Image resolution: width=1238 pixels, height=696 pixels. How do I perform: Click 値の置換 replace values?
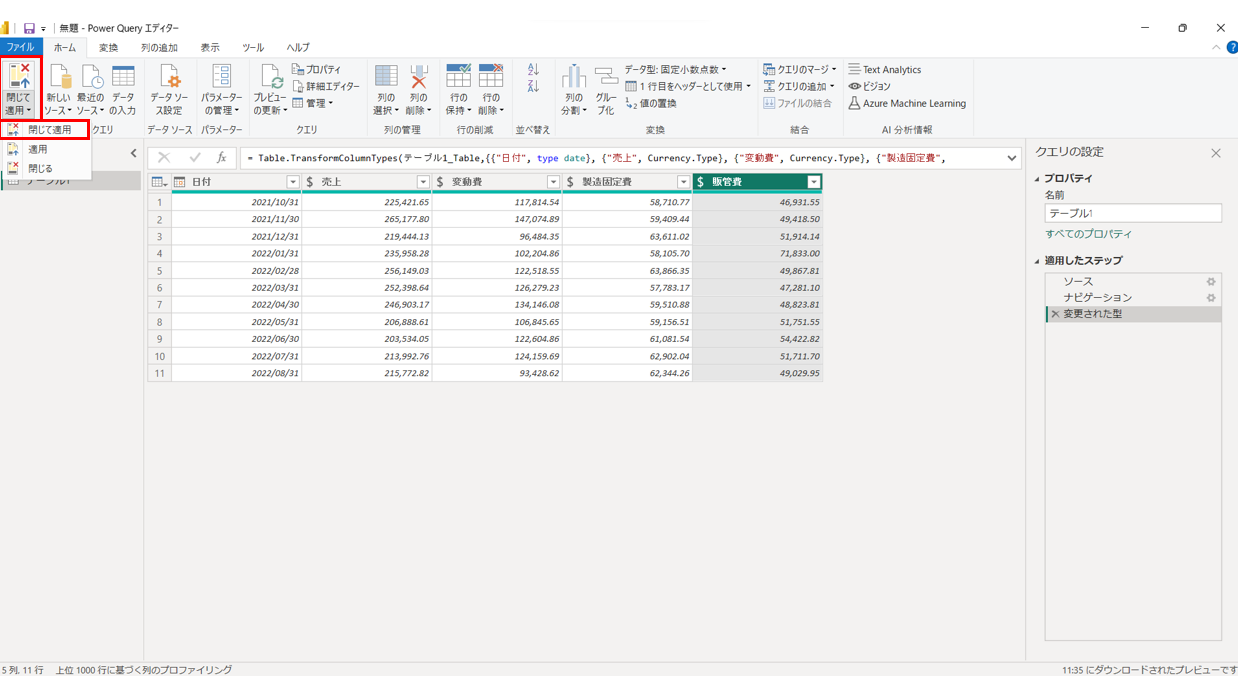[x=651, y=103]
